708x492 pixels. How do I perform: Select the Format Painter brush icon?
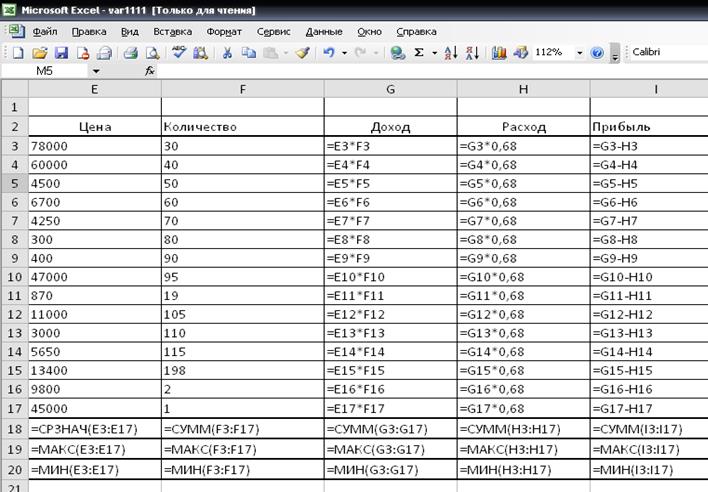click(x=302, y=53)
